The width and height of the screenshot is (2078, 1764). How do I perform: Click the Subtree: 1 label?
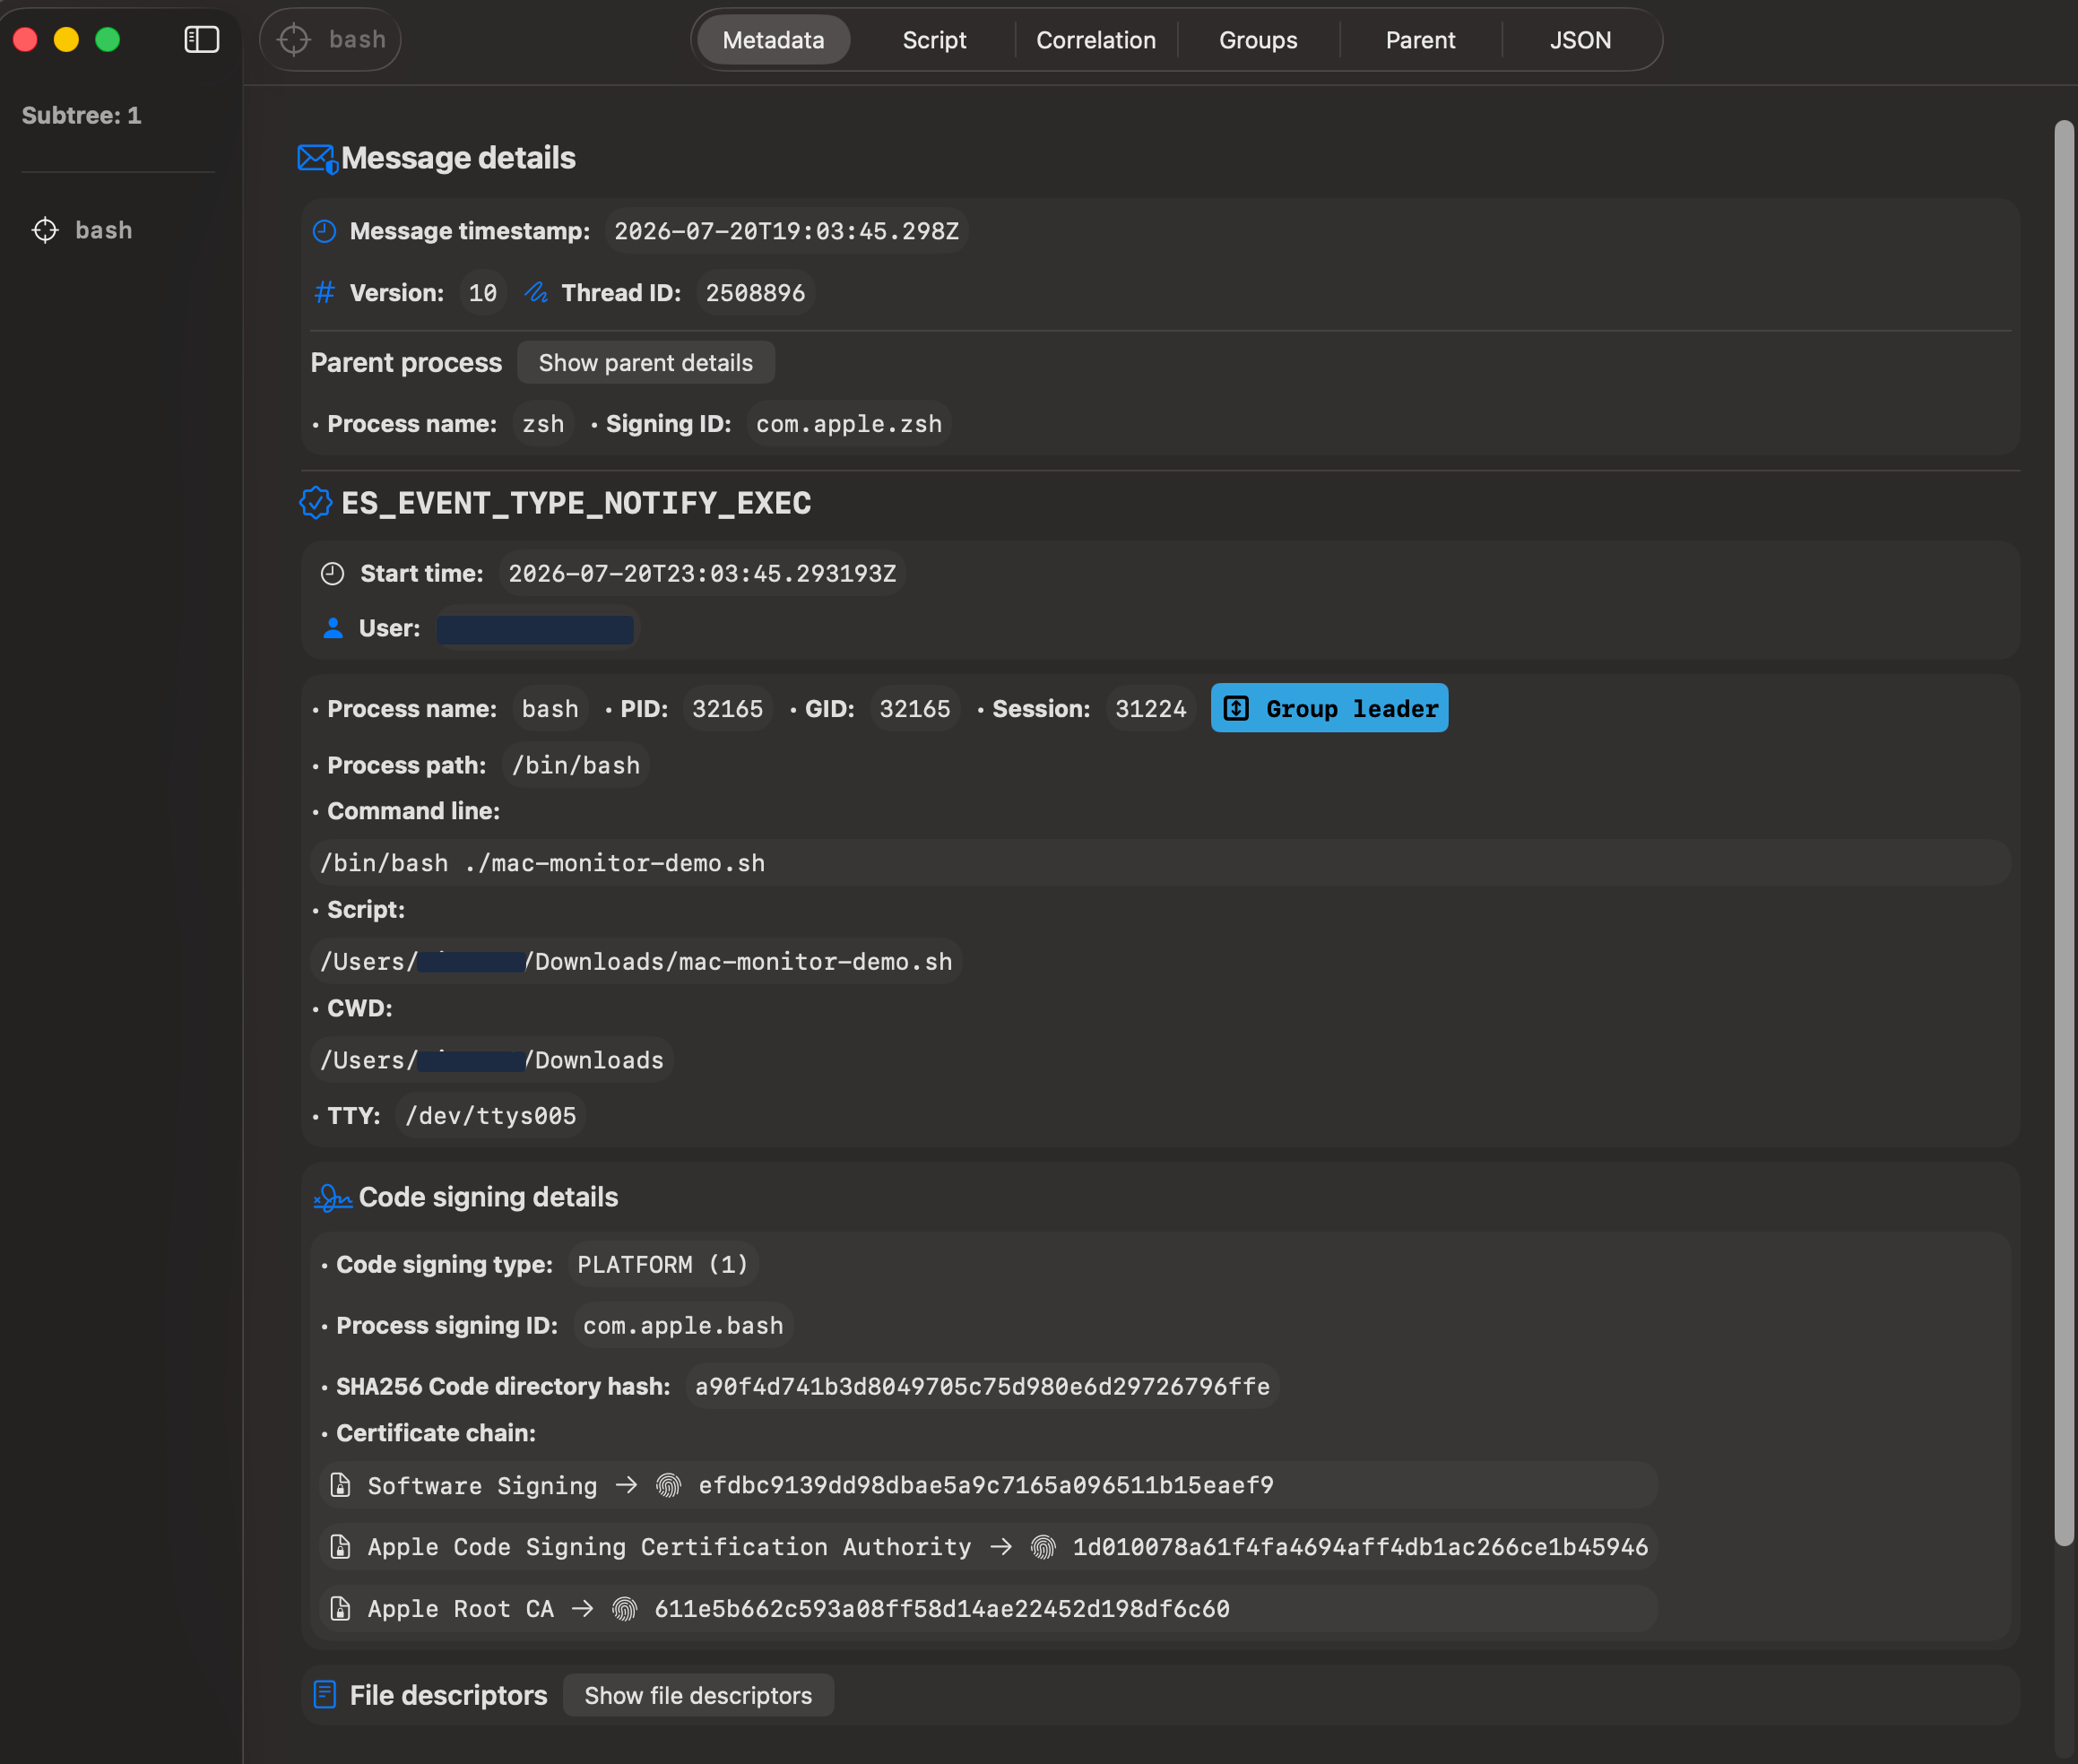click(x=82, y=115)
